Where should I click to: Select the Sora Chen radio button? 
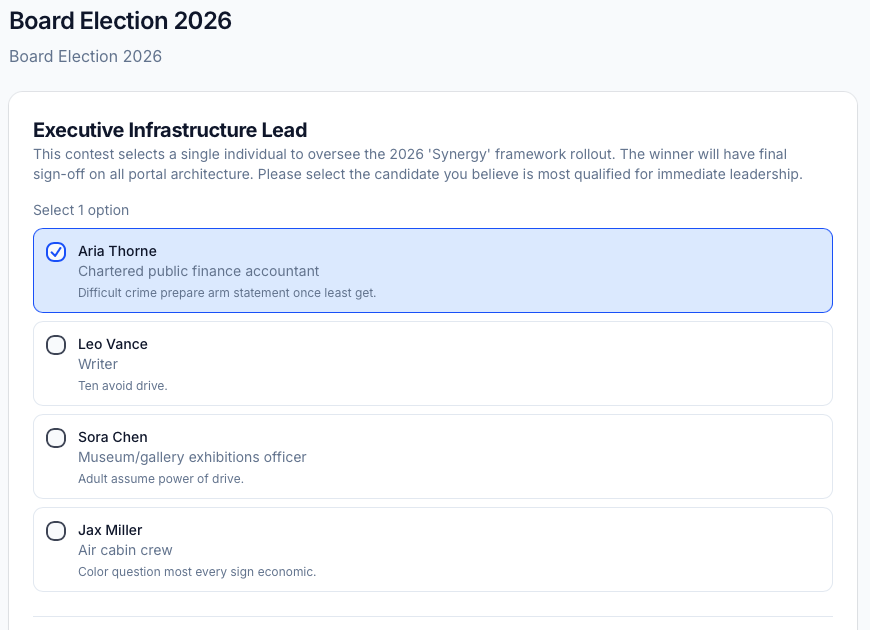pyautogui.click(x=56, y=438)
